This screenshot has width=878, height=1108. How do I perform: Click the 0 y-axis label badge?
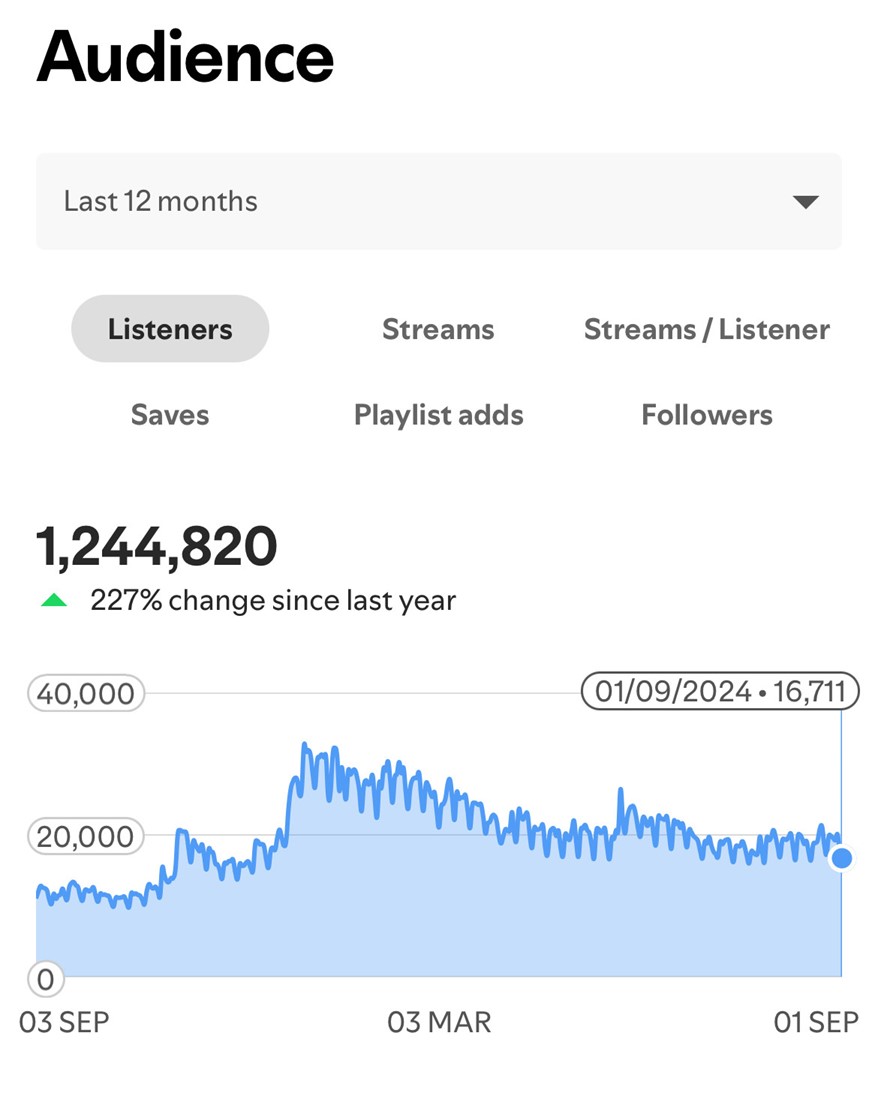coord(46,979)
